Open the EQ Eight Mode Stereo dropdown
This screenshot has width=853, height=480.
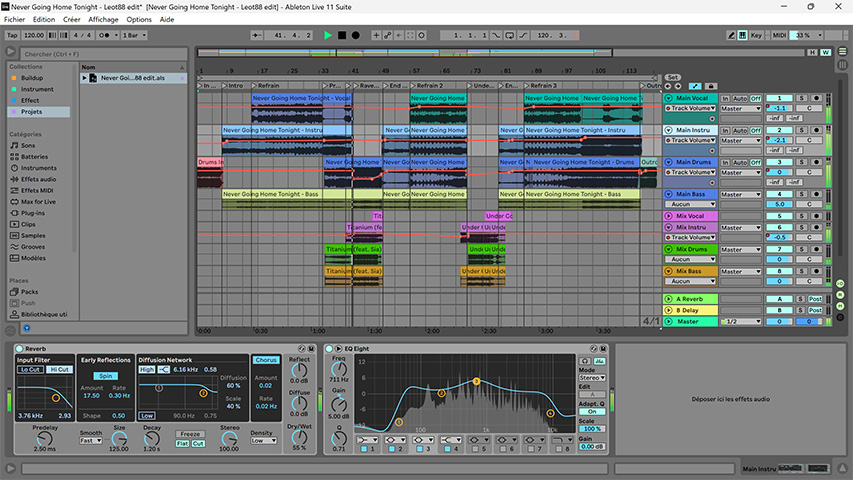pyautogui.click(x=591, y=378)
